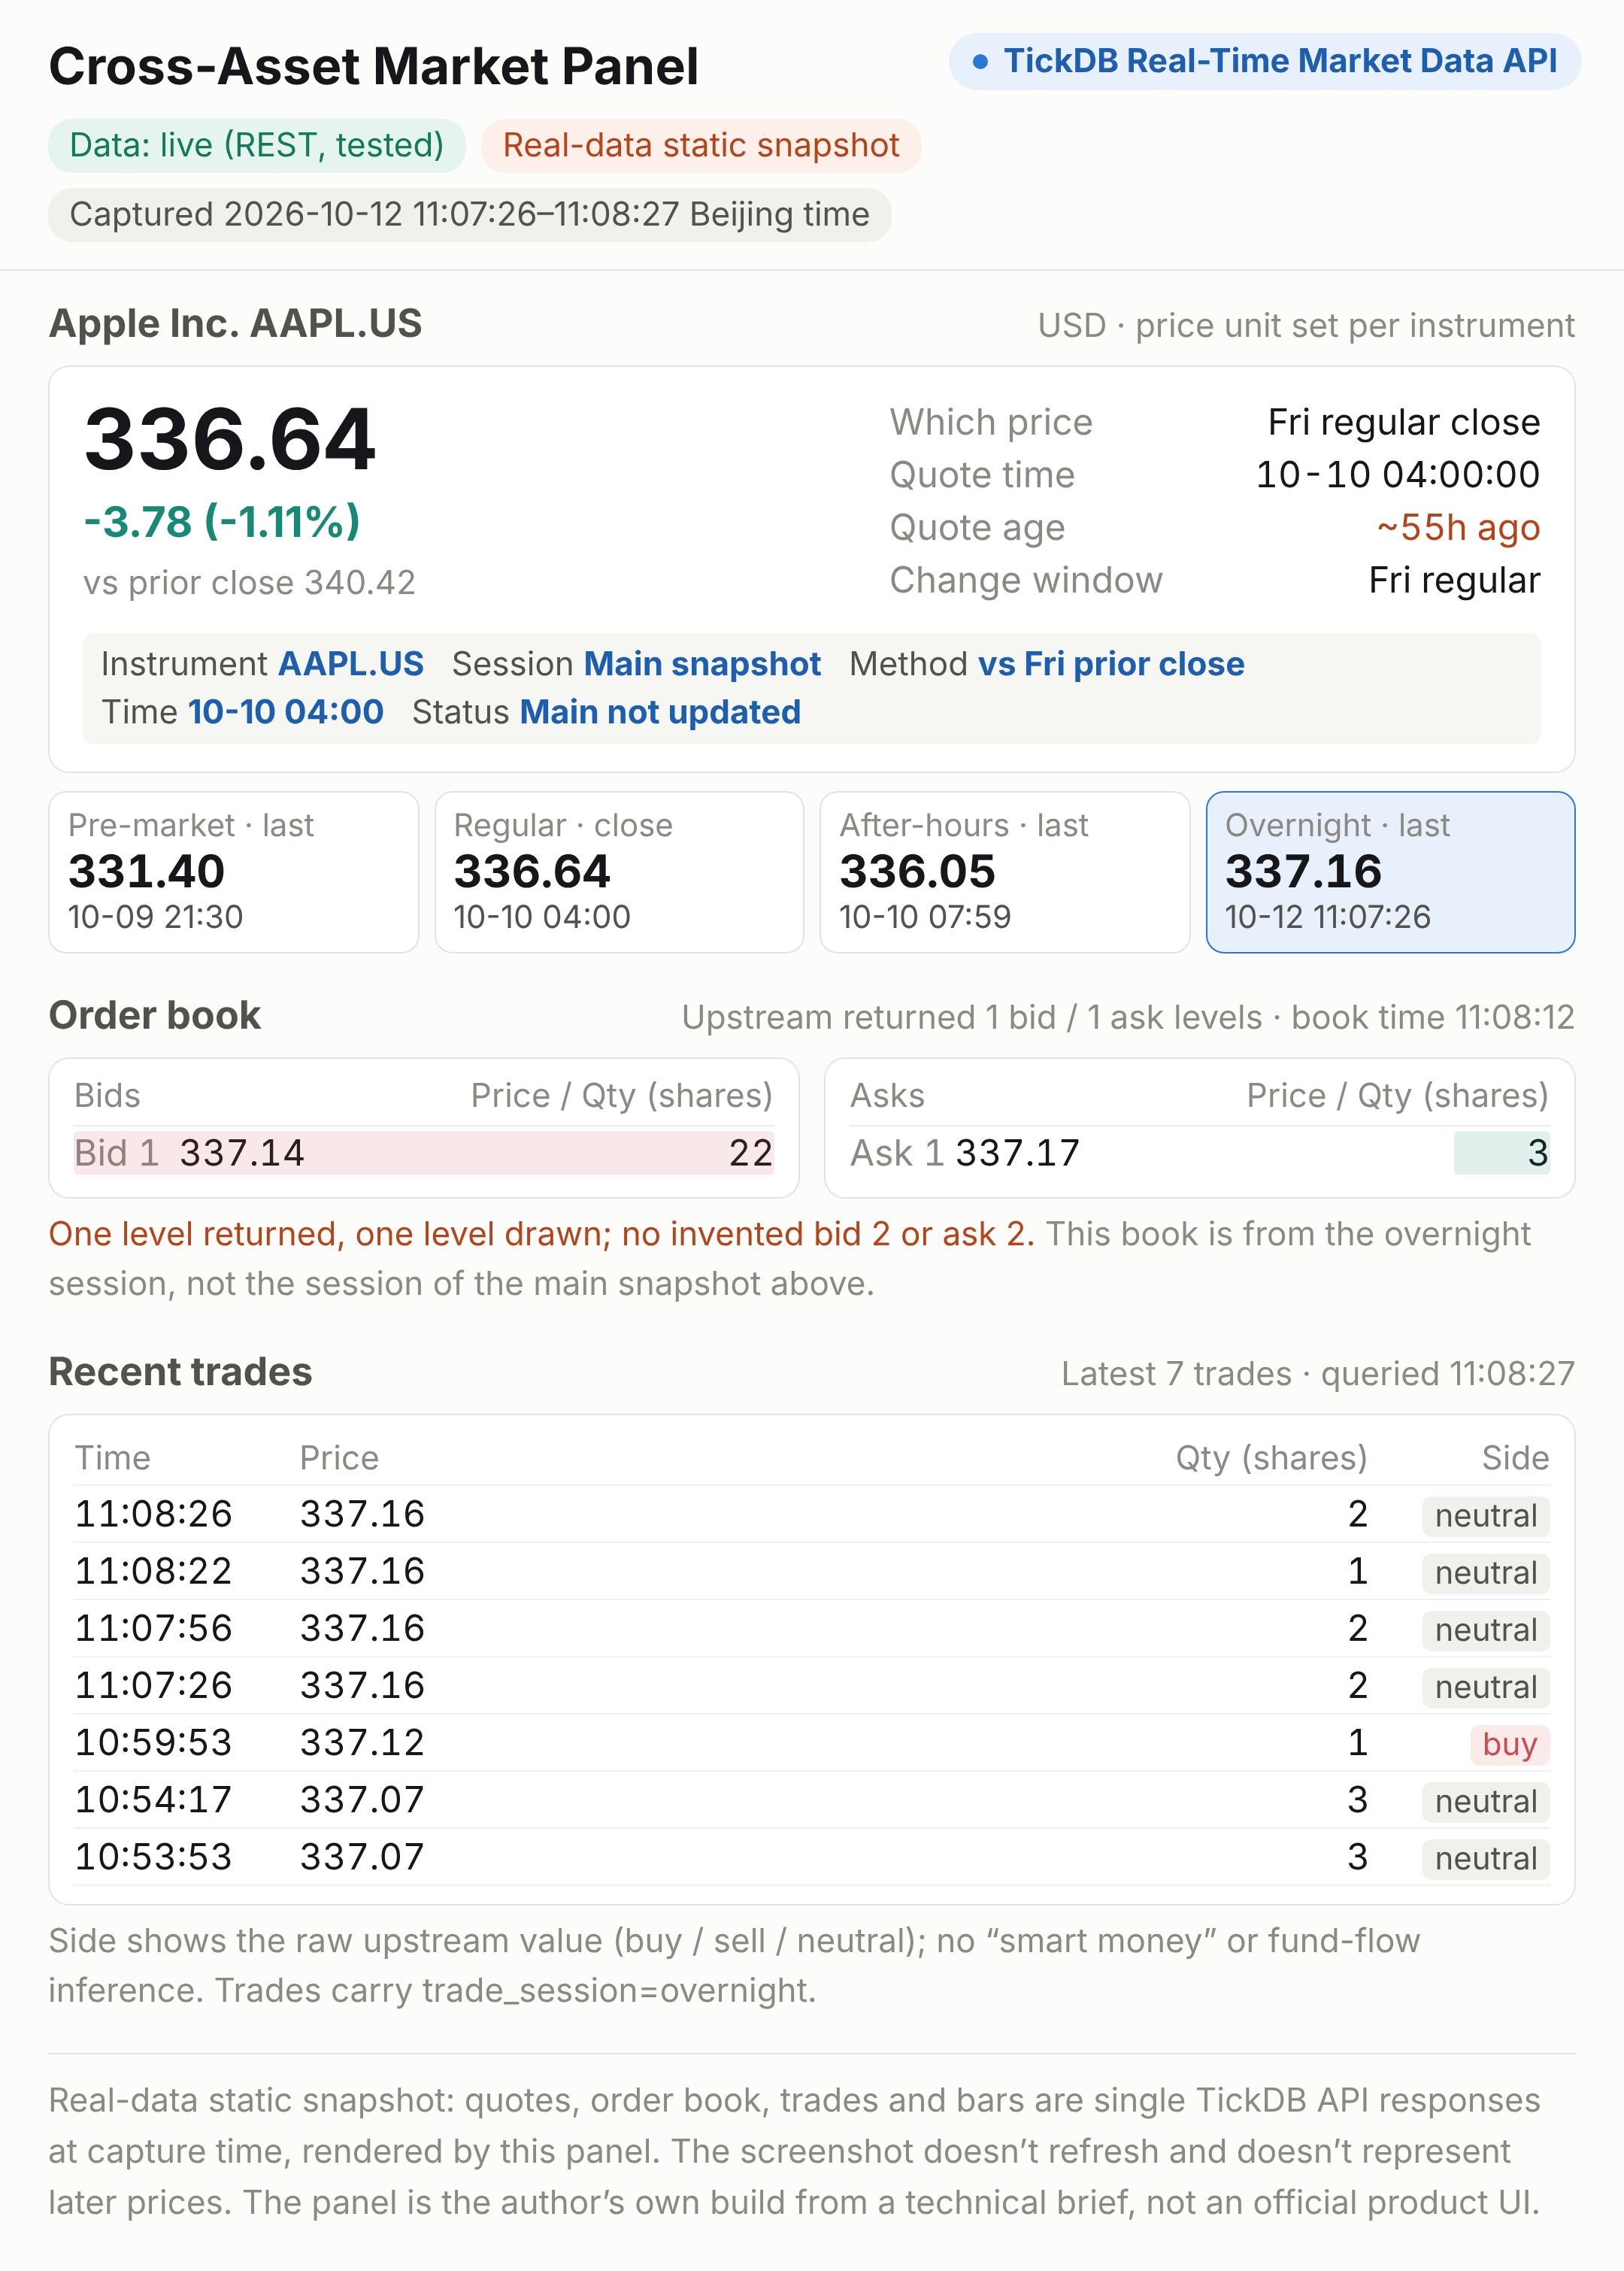Screen dimensions: 1624x2271
Task: Click the Status 'Main not updated' value
Action: click(x=660, y=712)
